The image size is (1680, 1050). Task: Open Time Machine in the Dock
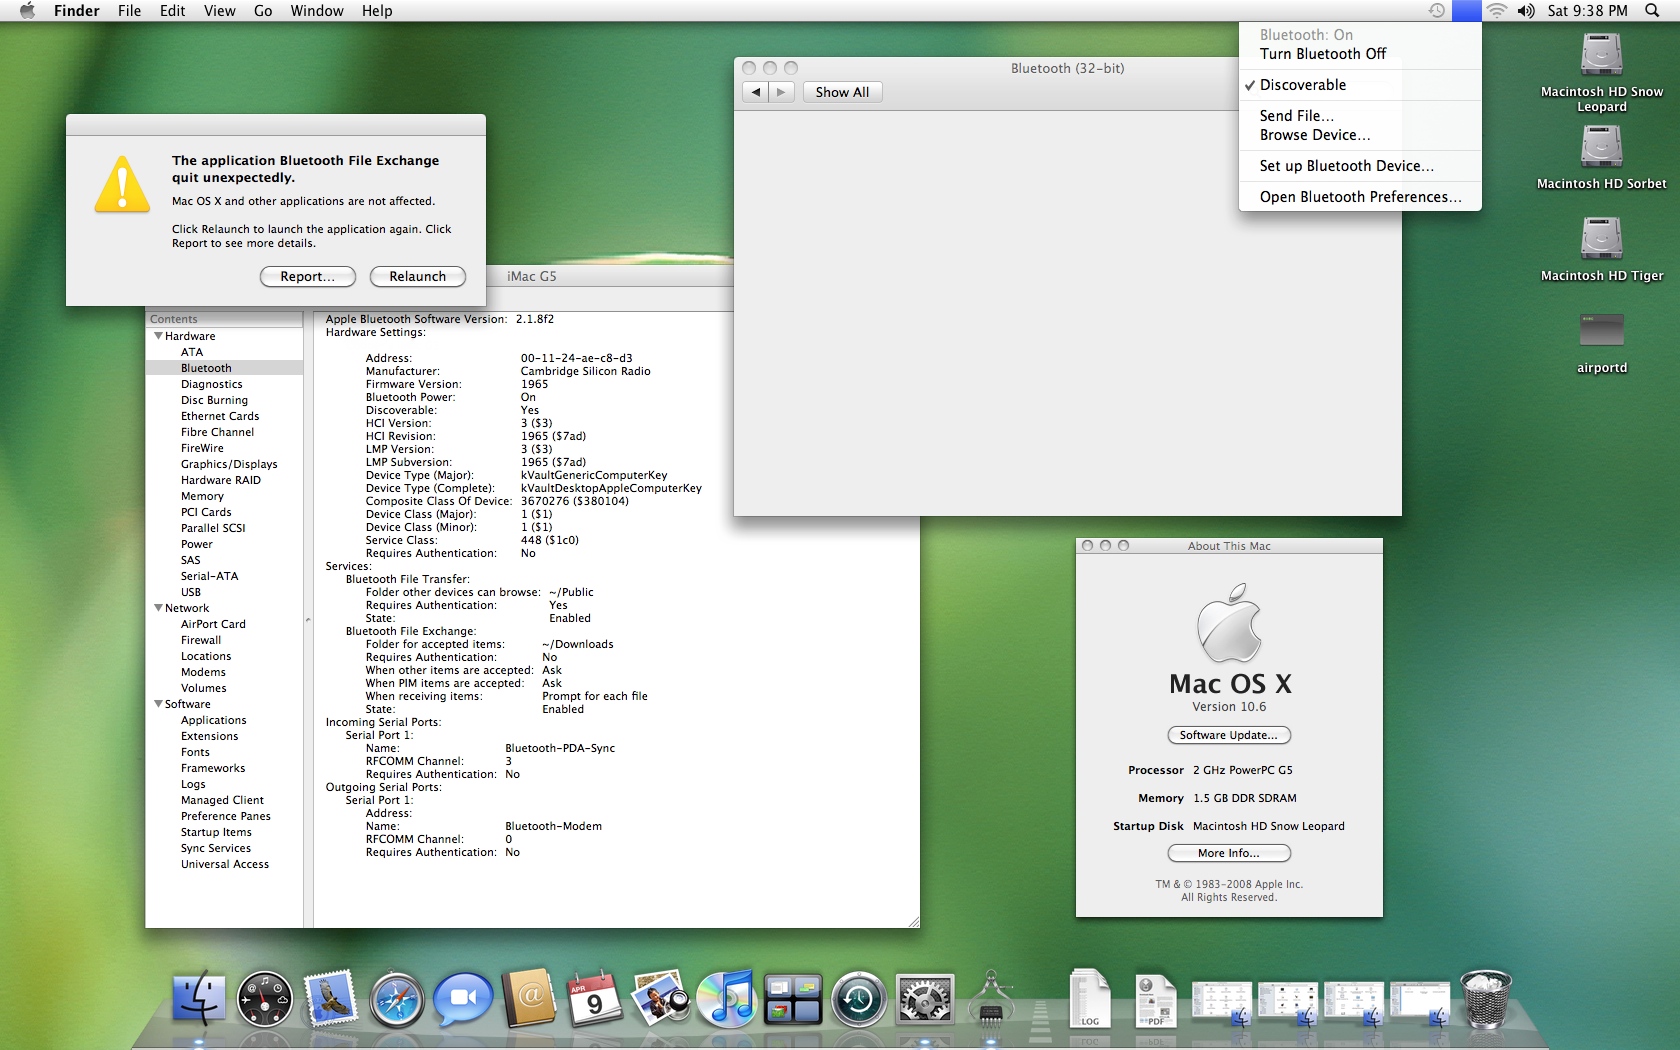point(859,999)
